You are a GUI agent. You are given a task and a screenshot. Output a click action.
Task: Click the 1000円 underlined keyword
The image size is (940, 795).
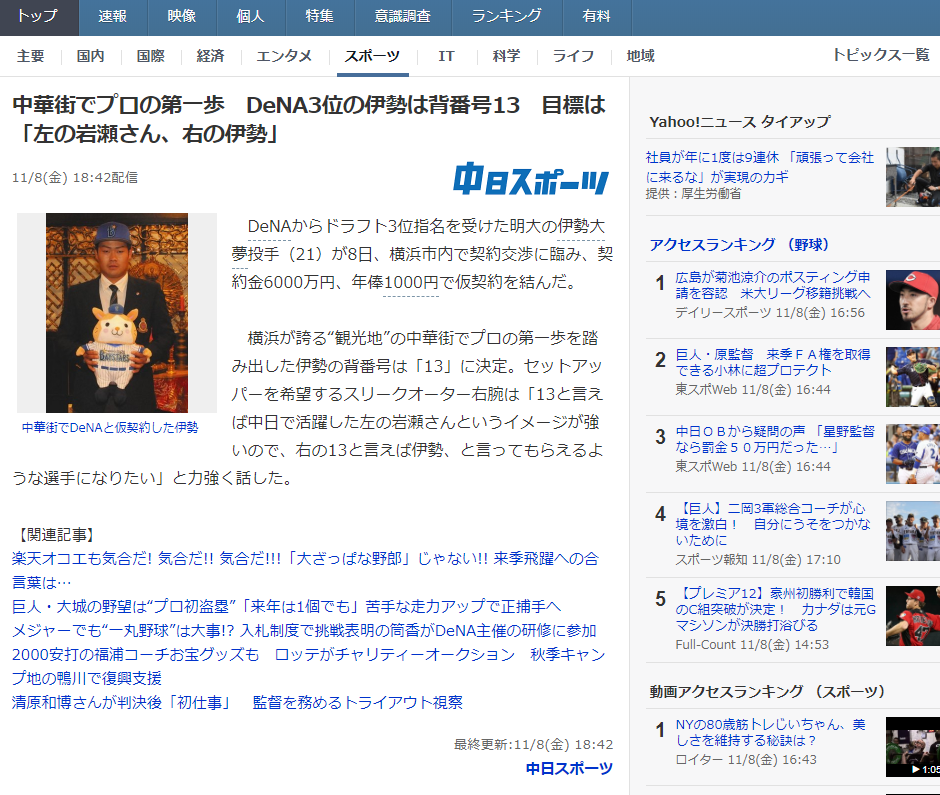[x=411, y=282]
